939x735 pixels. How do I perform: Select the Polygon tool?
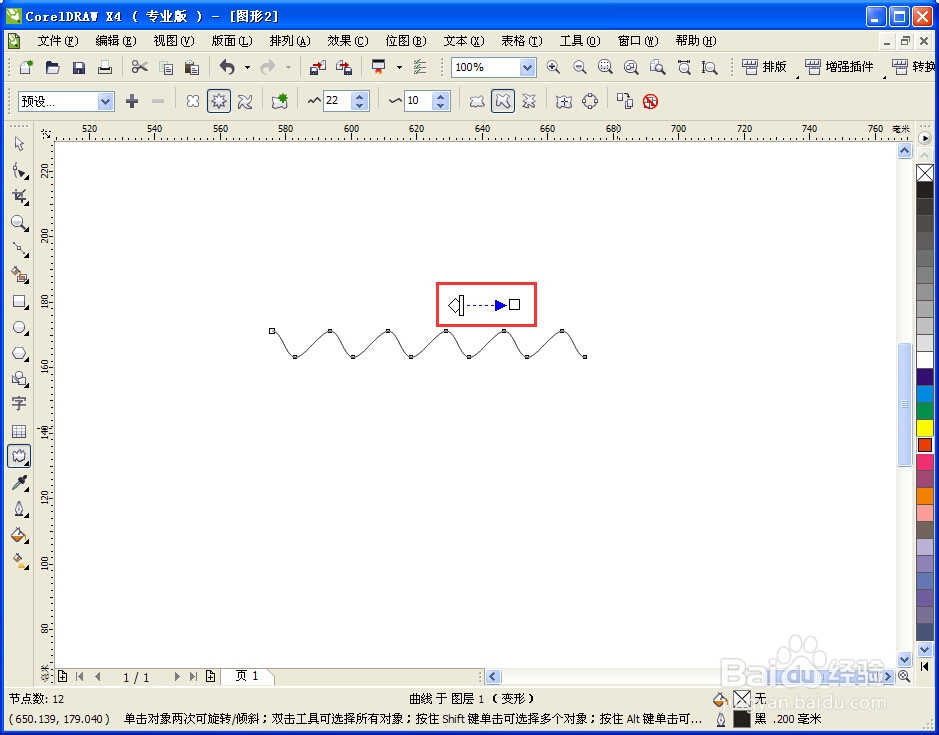pyautogui.click(x=19, y=353)
